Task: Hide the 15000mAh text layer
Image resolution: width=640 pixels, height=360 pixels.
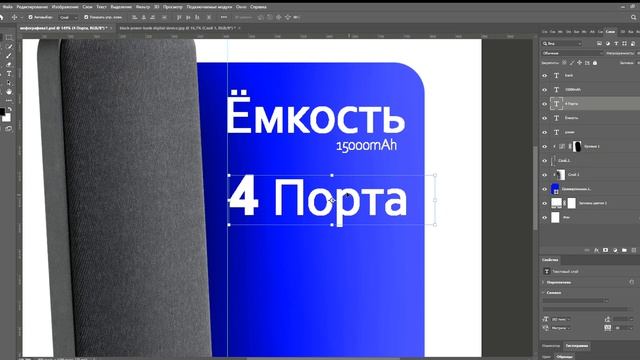Action: coord(544,90)
